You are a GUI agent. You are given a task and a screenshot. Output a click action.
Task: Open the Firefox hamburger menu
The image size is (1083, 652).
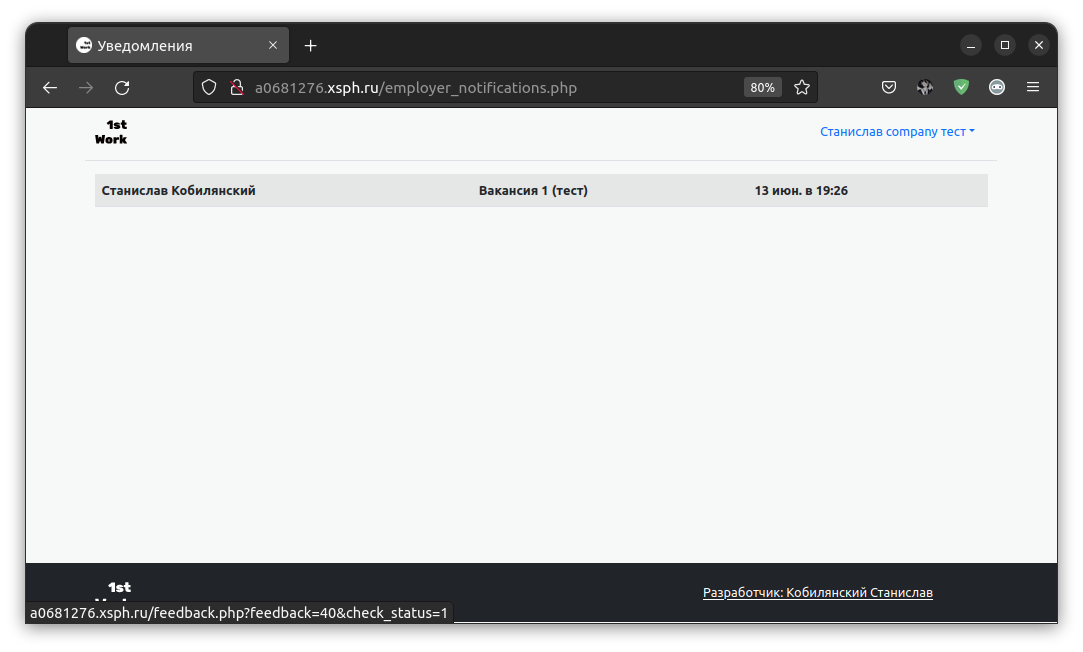tap(1033, 87)
